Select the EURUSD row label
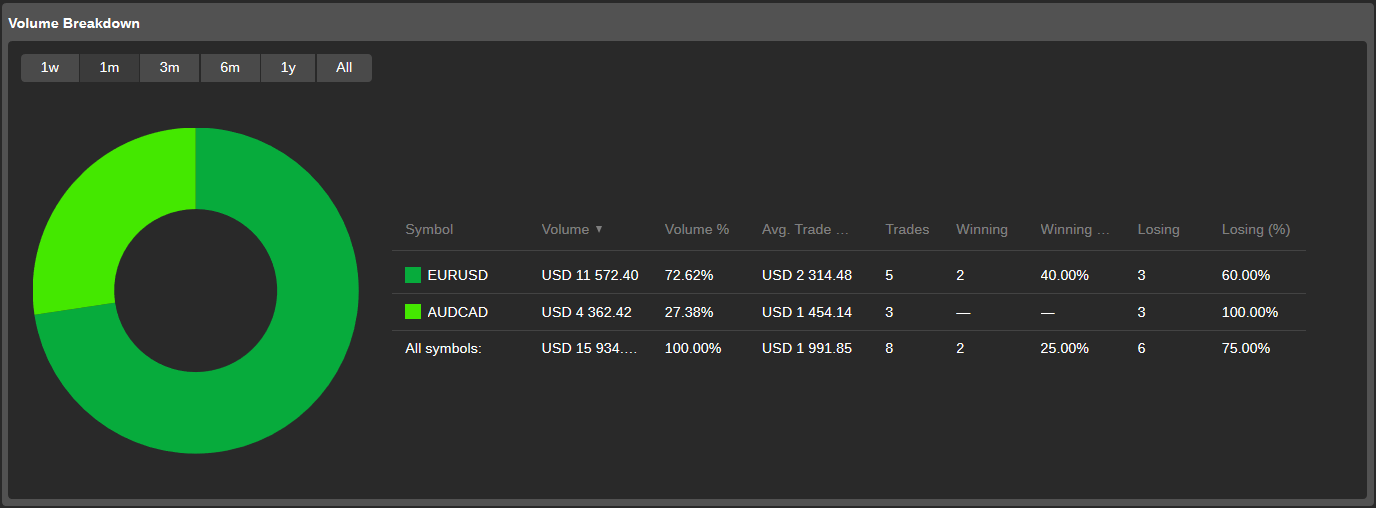 click(x=457, y=275)
